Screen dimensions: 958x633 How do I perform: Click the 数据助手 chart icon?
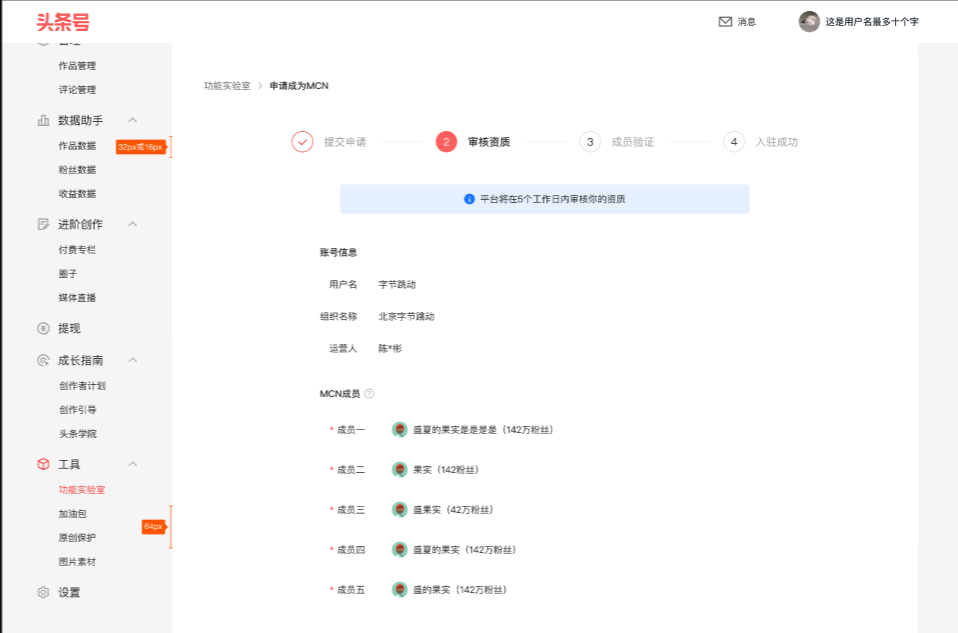pos(43,120)
